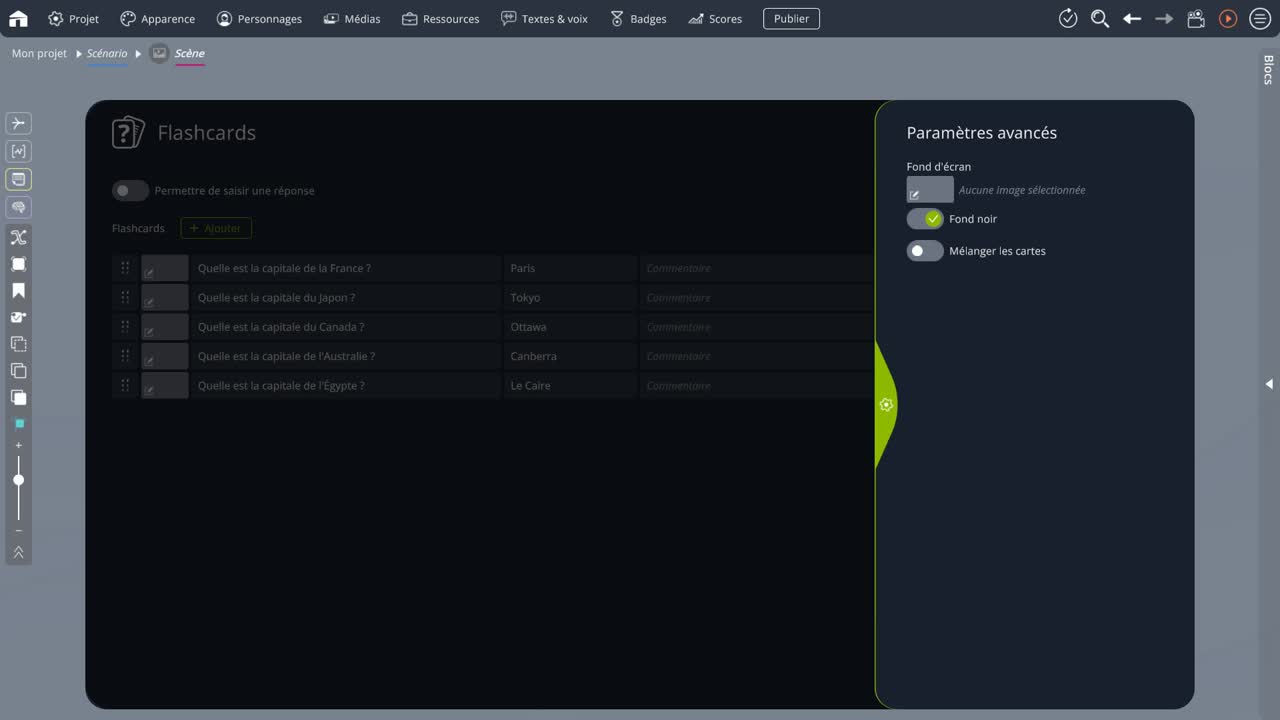The width and height of the screenshot is (1280, 720).
Task: Click the zoom slider handle
Action: [x=18, y=480]
